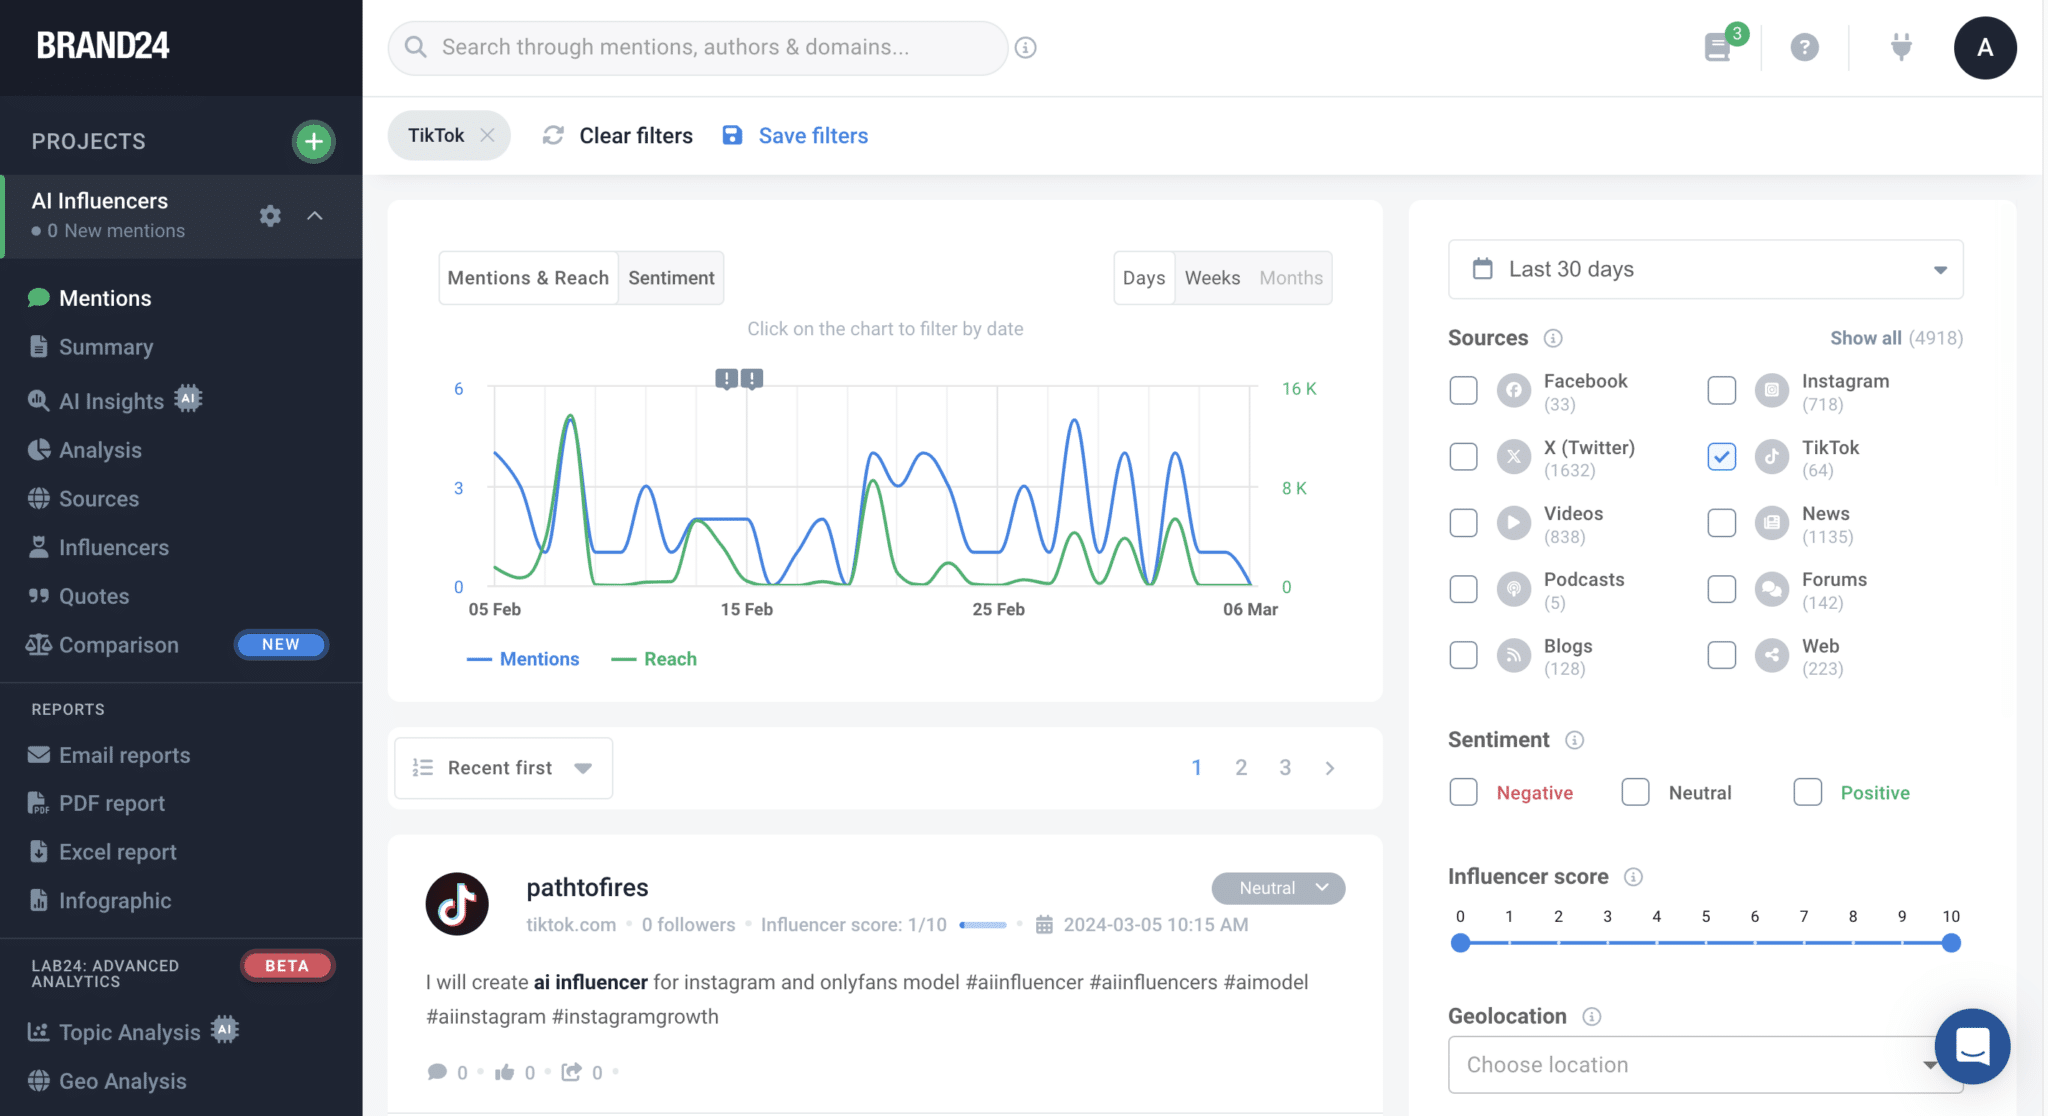Click the X (Twitter) source icon
2048x1116 pixels.
pos(1513,457)
